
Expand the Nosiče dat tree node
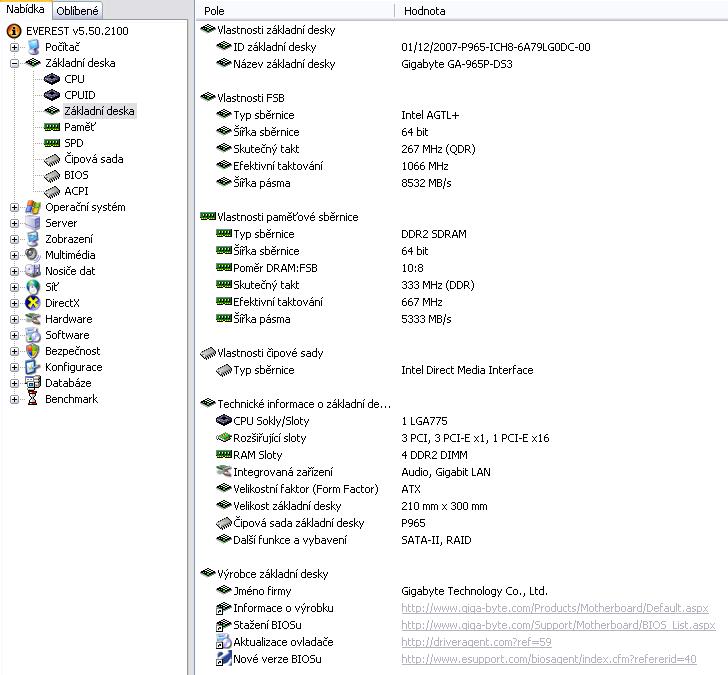[14, 272]
